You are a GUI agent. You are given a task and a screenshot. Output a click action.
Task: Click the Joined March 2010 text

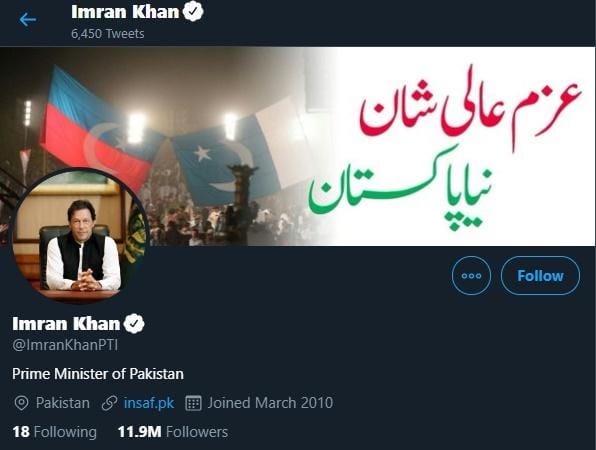pyautogui.click(x=270, y=403)
